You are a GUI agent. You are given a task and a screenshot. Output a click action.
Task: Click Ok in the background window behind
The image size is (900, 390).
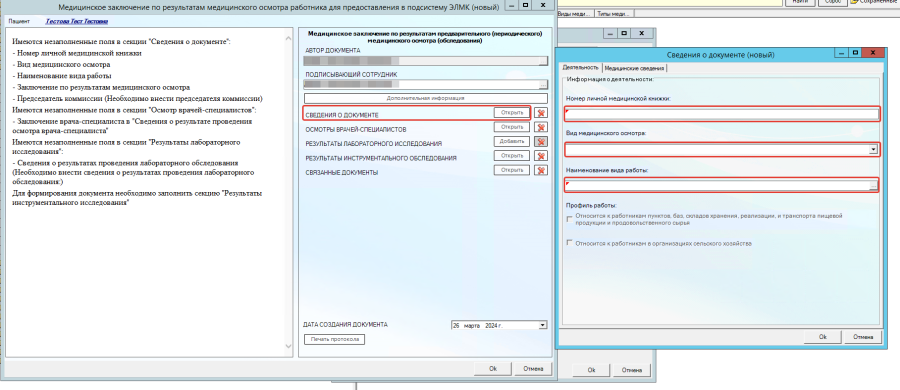point(592,370)
